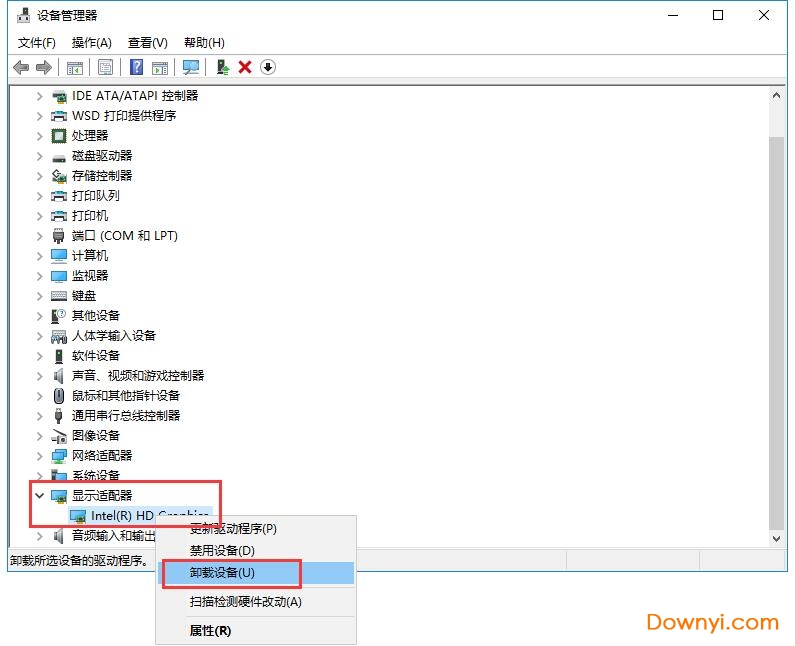Viewport: 795px width, 646px height.
Task: Click the update driver toolbar icon
Action: (223, 67)
